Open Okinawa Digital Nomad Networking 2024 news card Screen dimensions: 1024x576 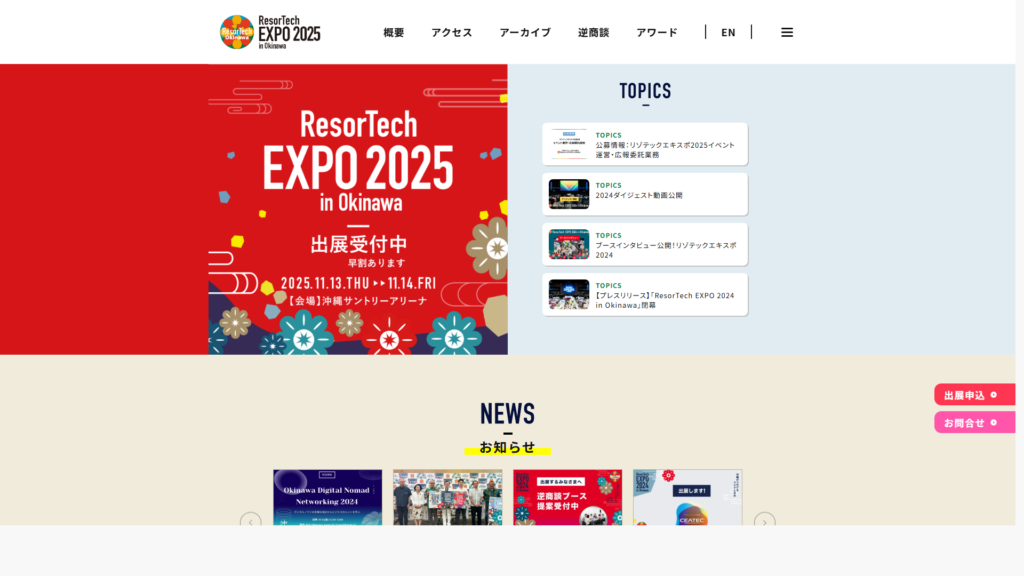tap(328, 498)
